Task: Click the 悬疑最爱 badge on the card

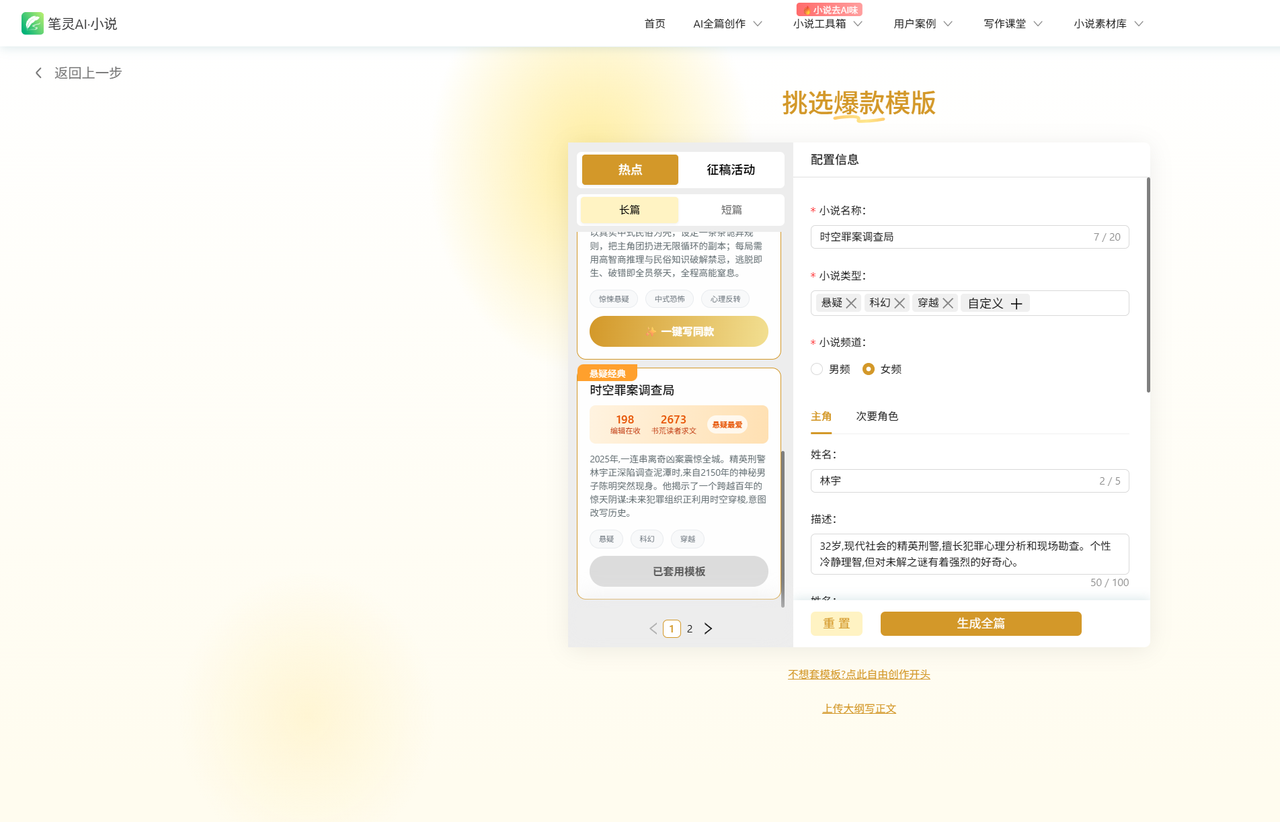Action: [x=727, y=425]
